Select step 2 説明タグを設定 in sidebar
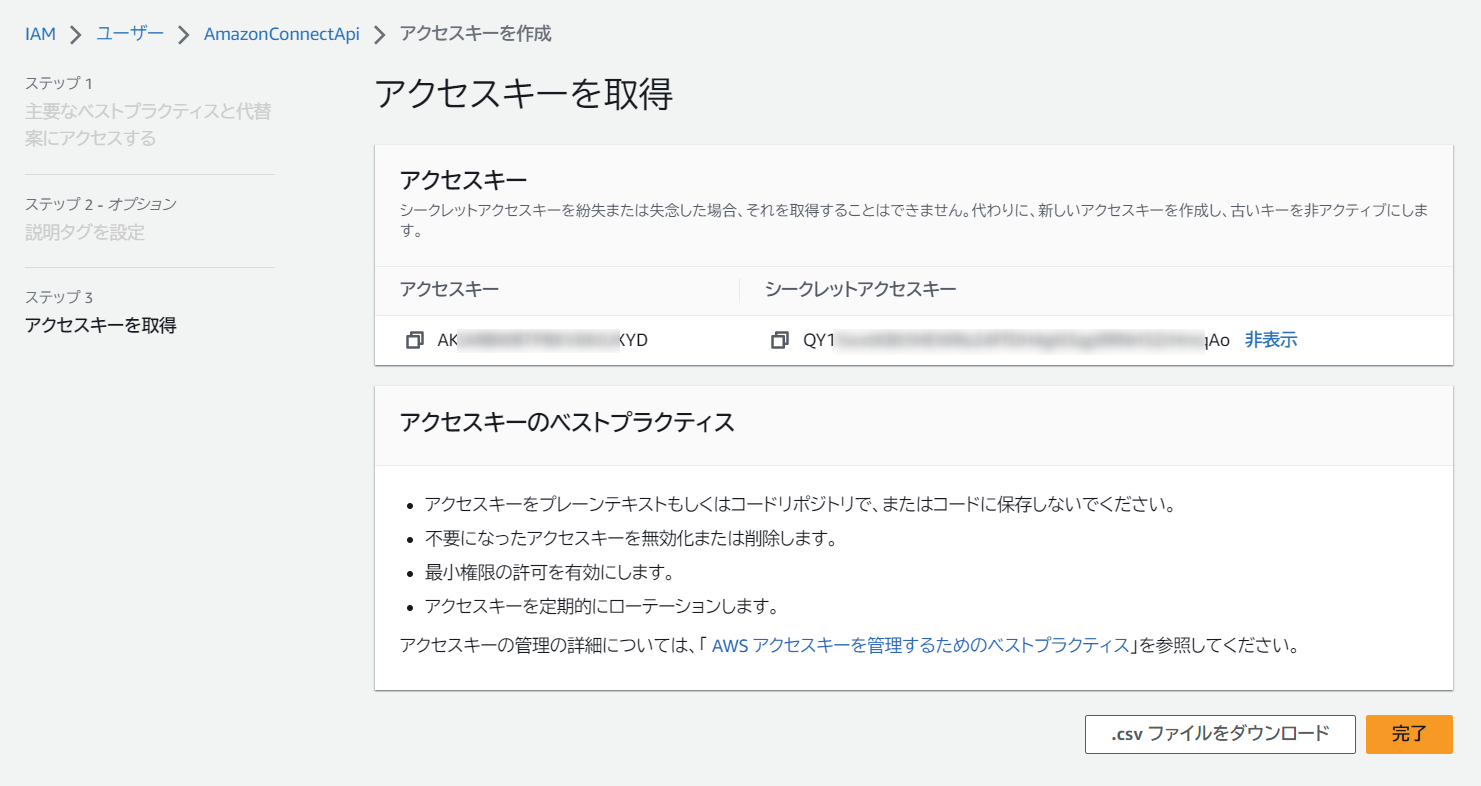Screen dimensions: 1481x786 (85, 232)
